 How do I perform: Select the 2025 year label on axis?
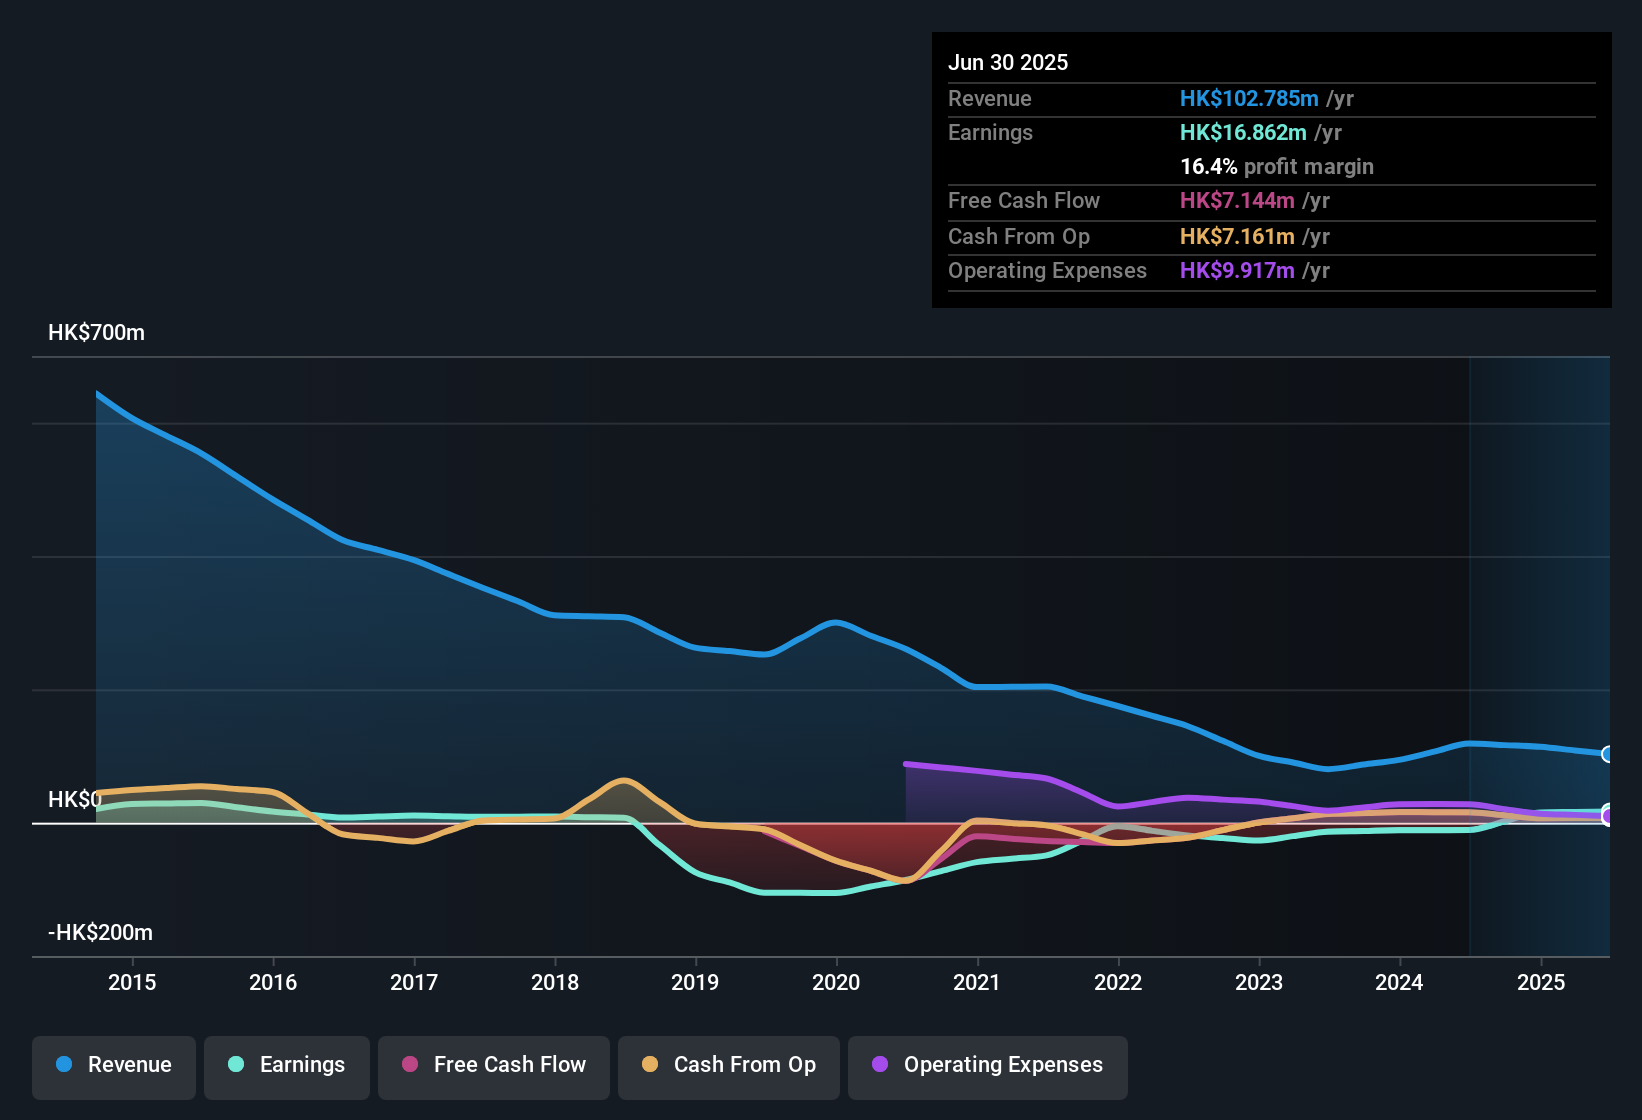1540,983
